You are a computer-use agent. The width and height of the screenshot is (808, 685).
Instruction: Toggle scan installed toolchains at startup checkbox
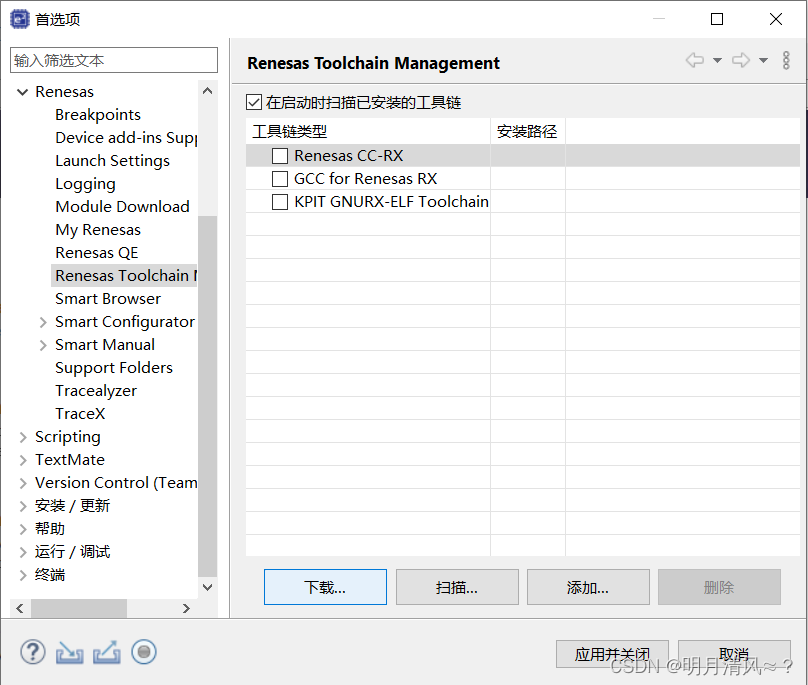(254, 102)
